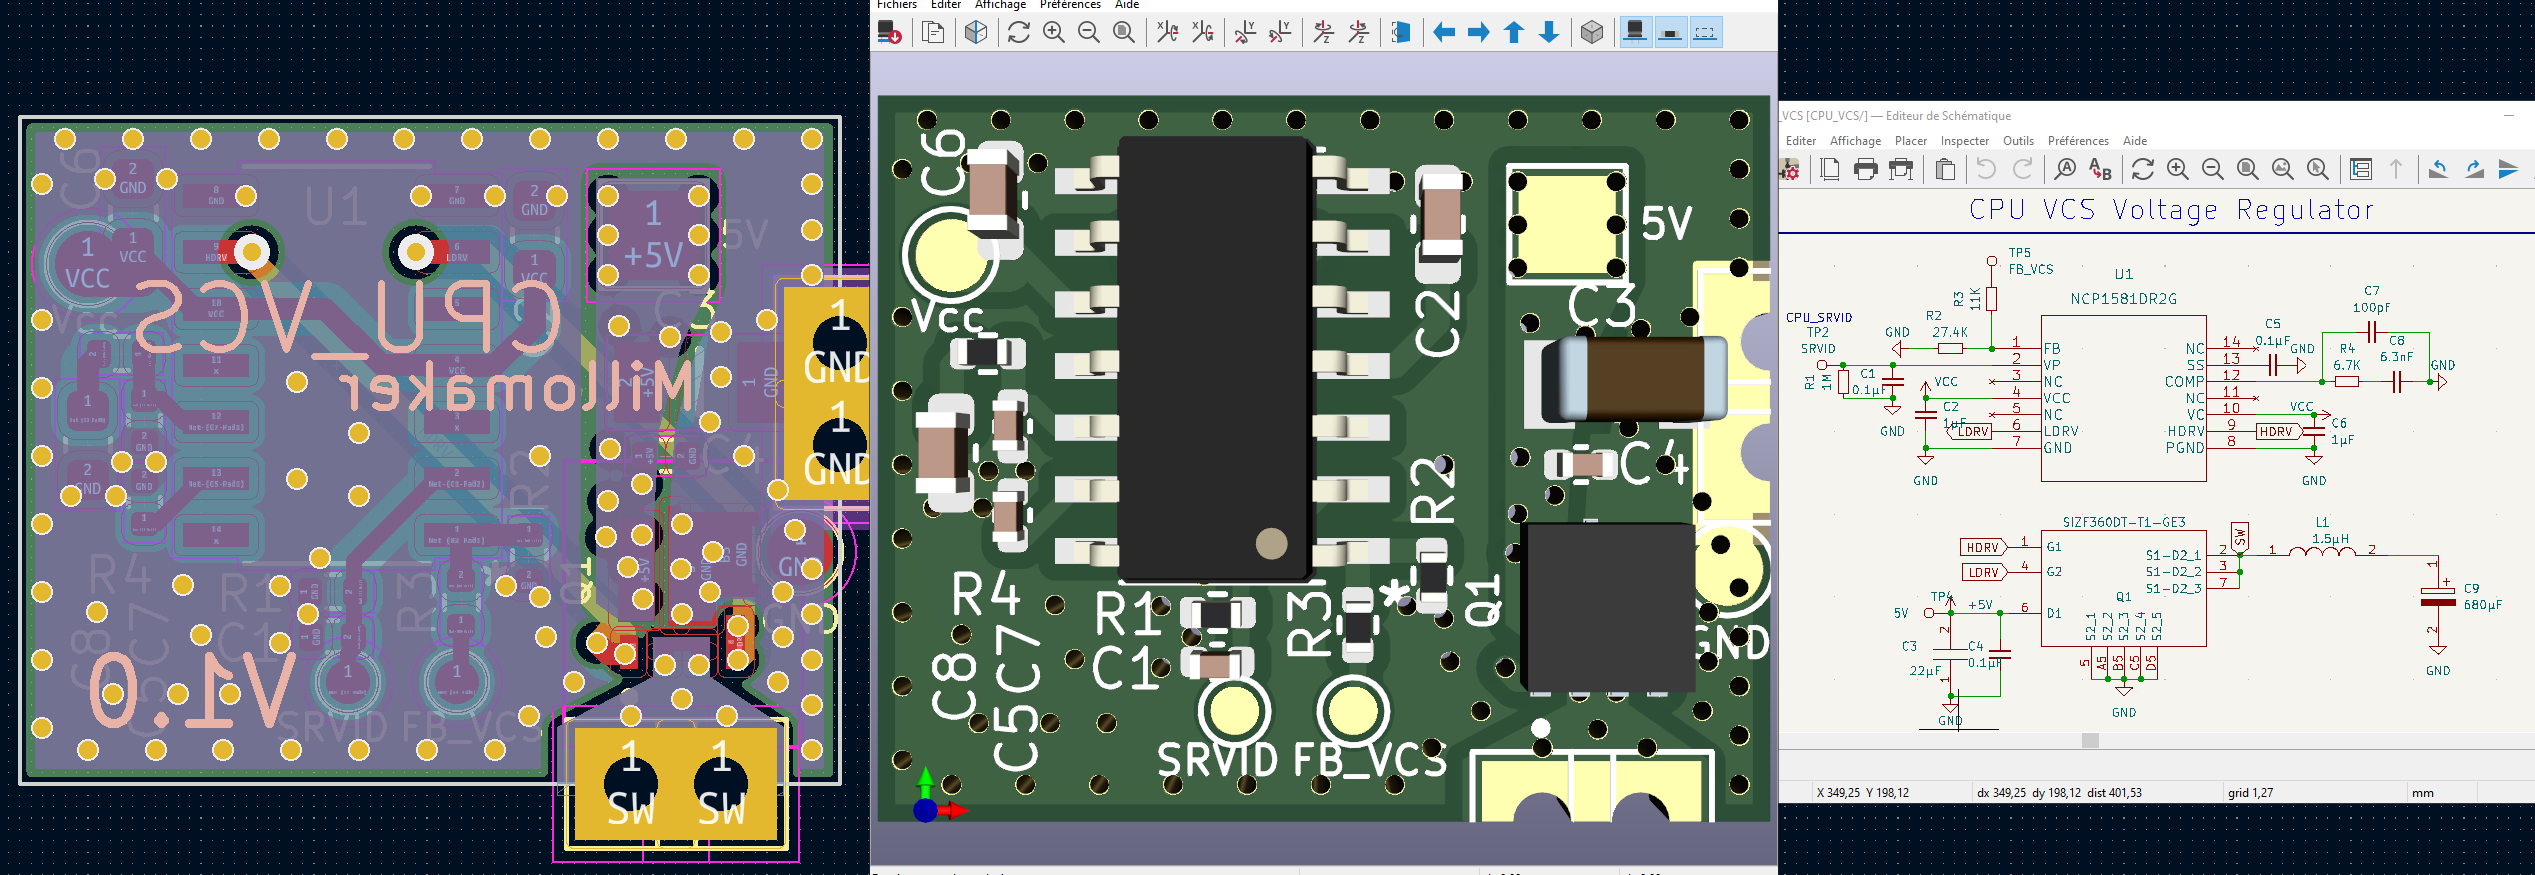Flip the board view in 3D viewer
2535x875 pixels.
(1401, 33)
